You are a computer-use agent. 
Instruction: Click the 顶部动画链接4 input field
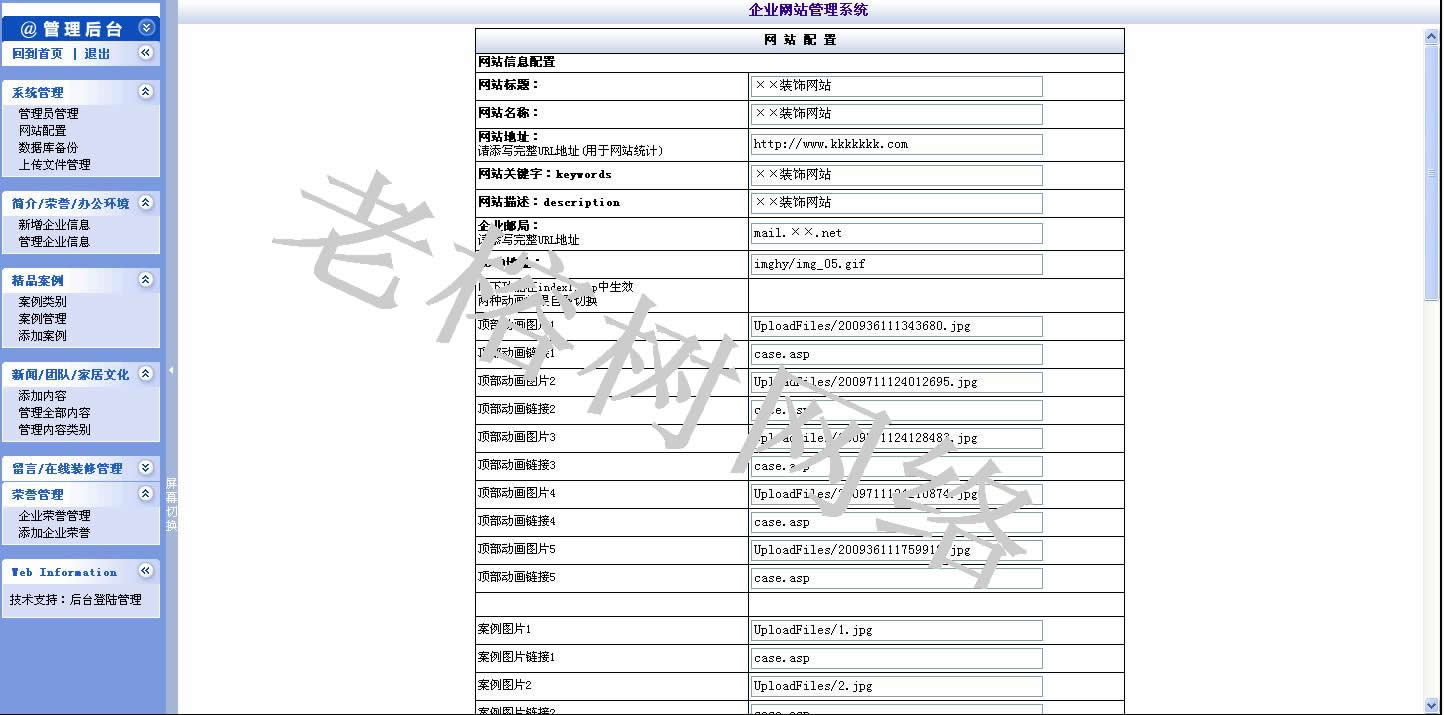pyautogui.click(x=896, y=522)
